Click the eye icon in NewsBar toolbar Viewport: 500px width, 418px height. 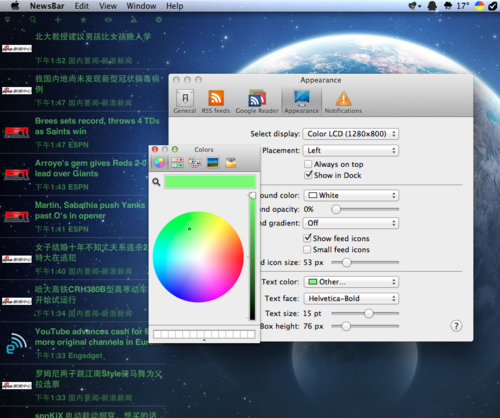coord(108,20)
